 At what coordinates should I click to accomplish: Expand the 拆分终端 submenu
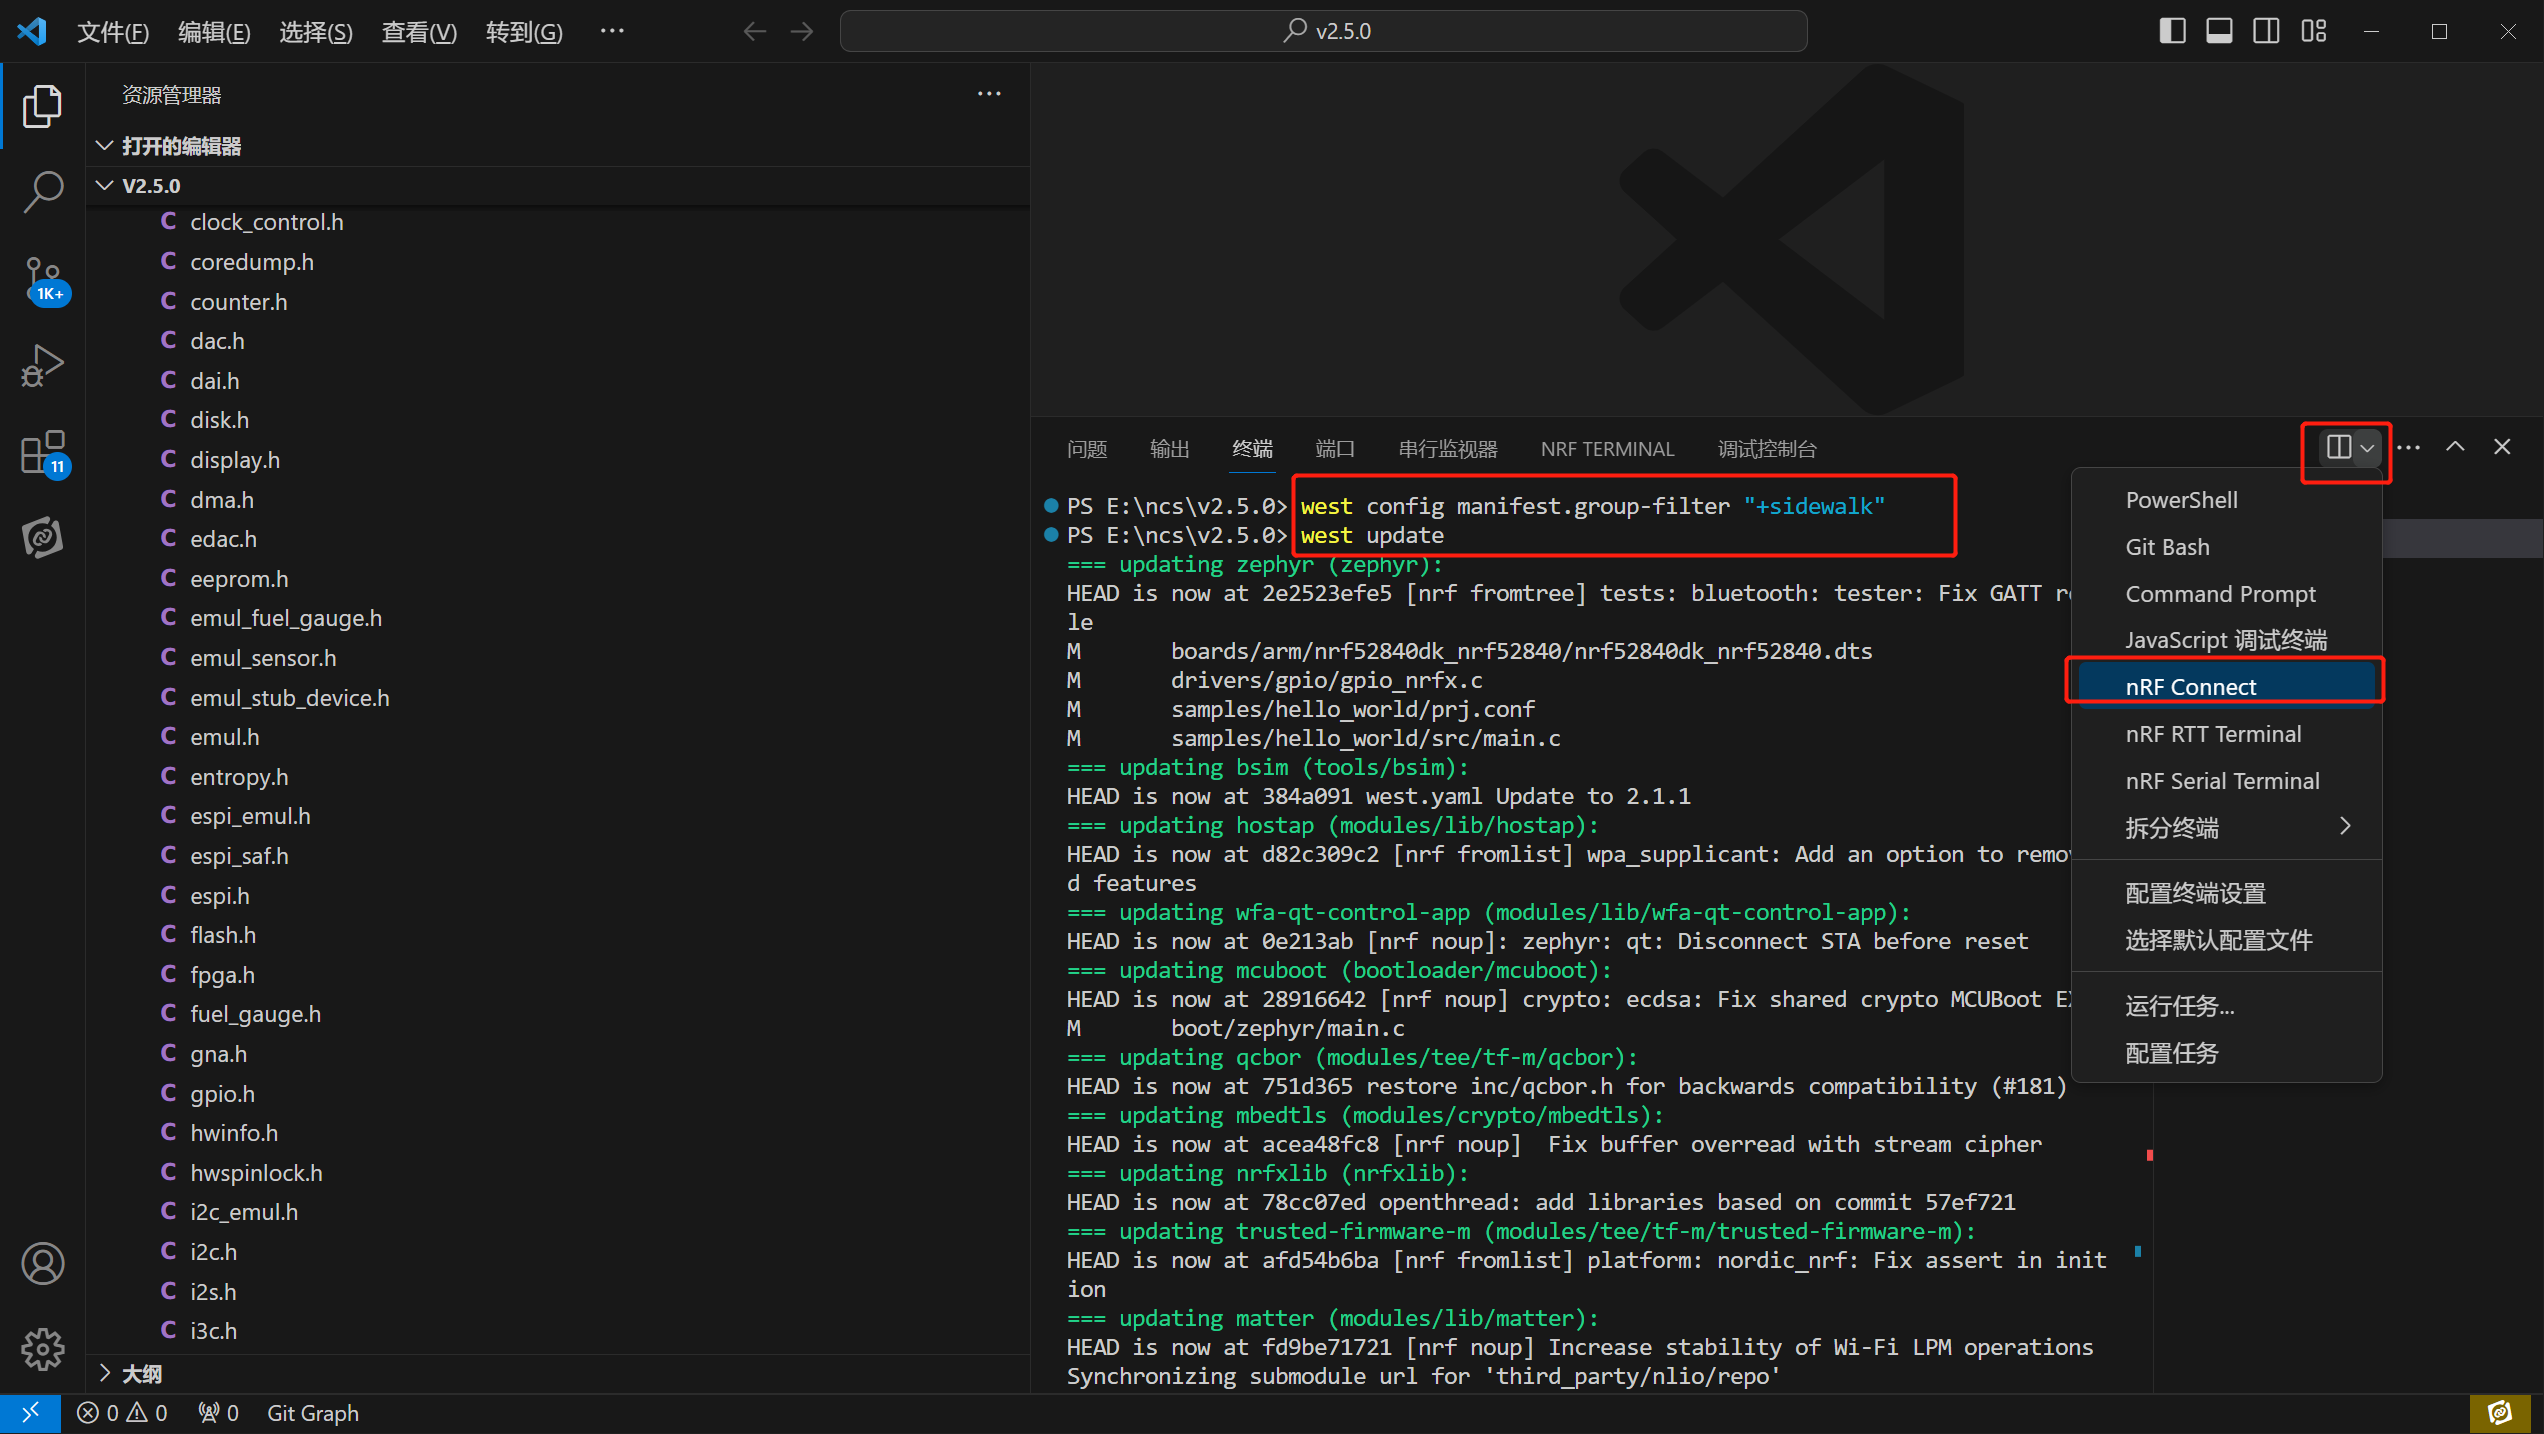2227,827
